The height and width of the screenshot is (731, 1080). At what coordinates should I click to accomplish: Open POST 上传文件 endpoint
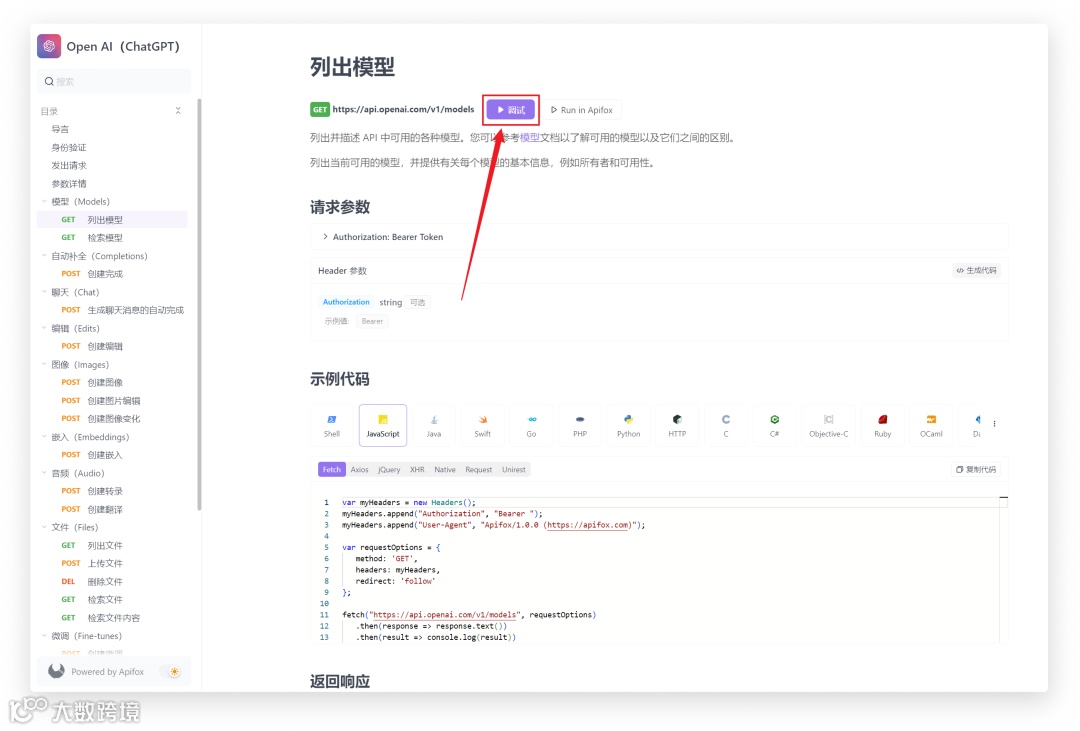[x=112, y=563]
